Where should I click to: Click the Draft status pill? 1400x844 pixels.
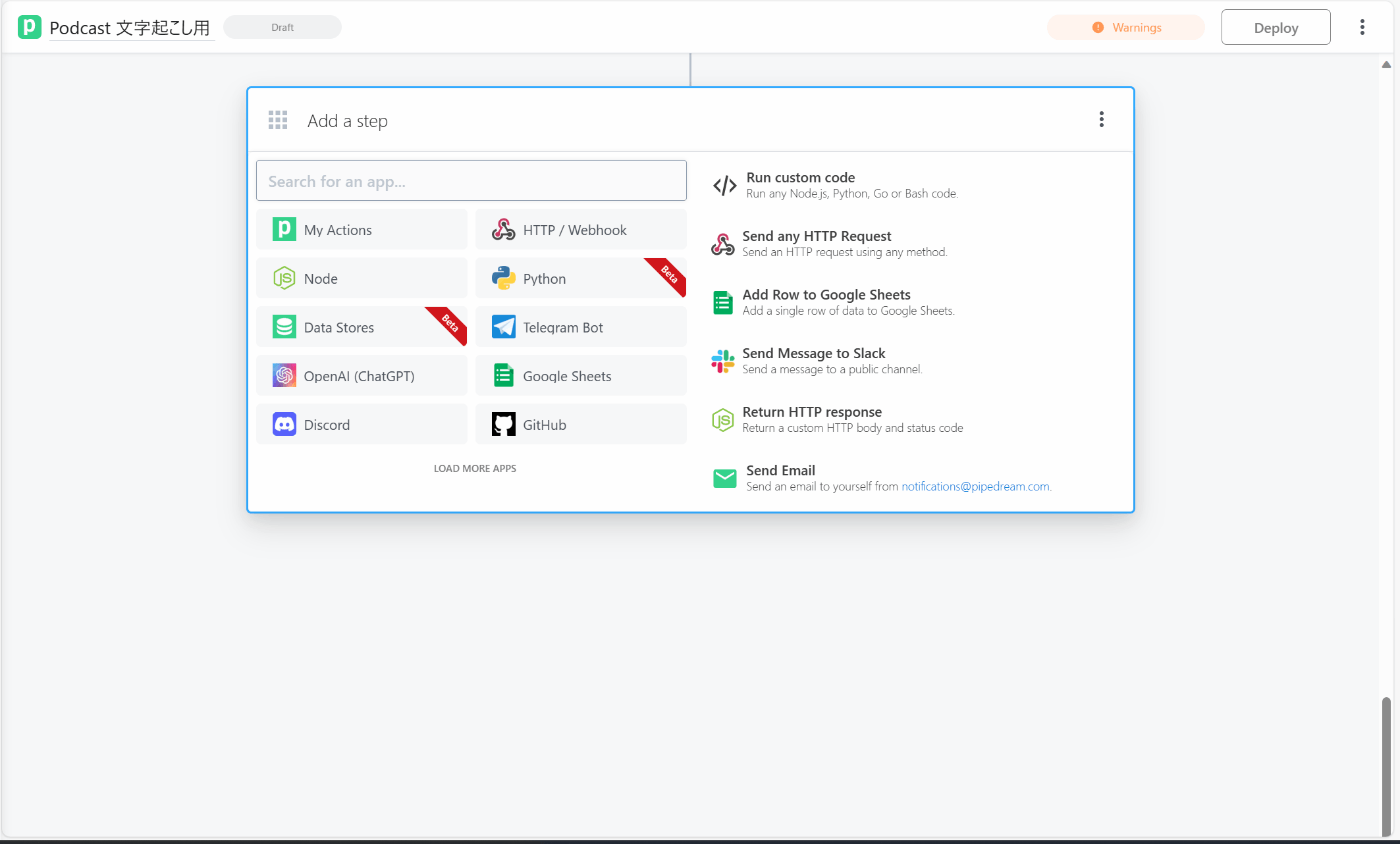283,27
